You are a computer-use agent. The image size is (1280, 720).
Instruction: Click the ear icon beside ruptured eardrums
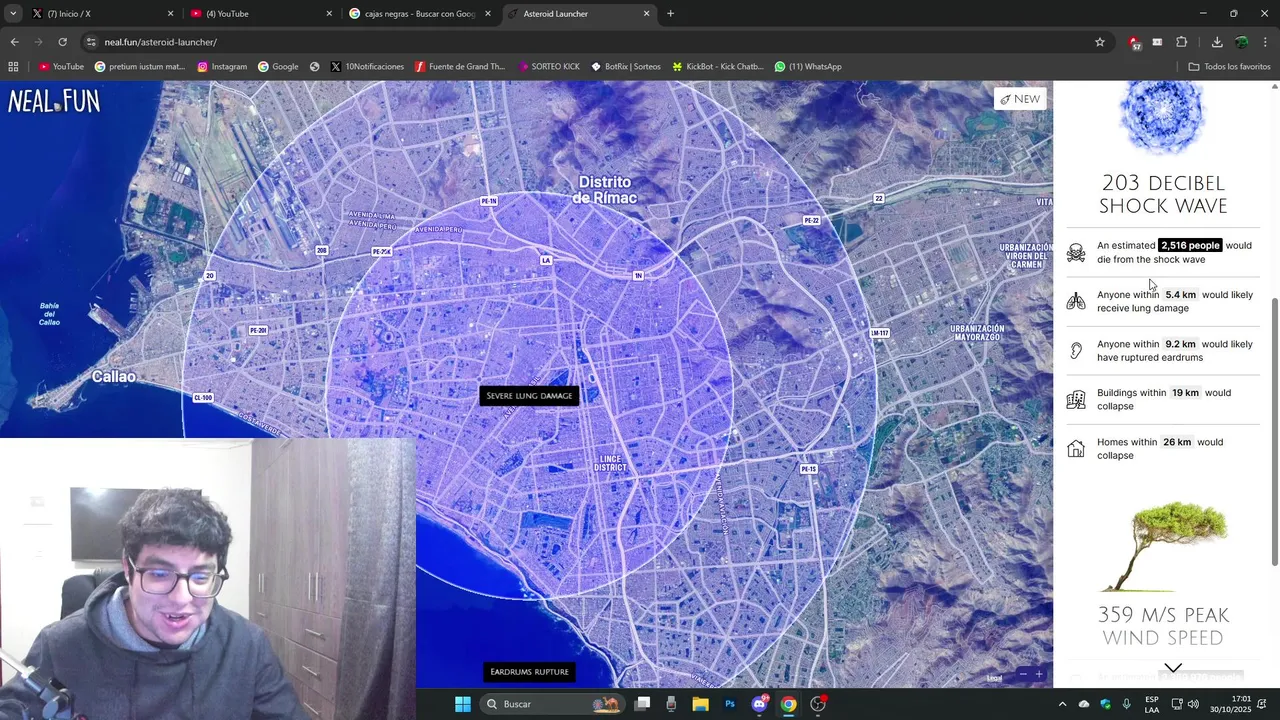pyautogui.click(x=1076, y=350)
